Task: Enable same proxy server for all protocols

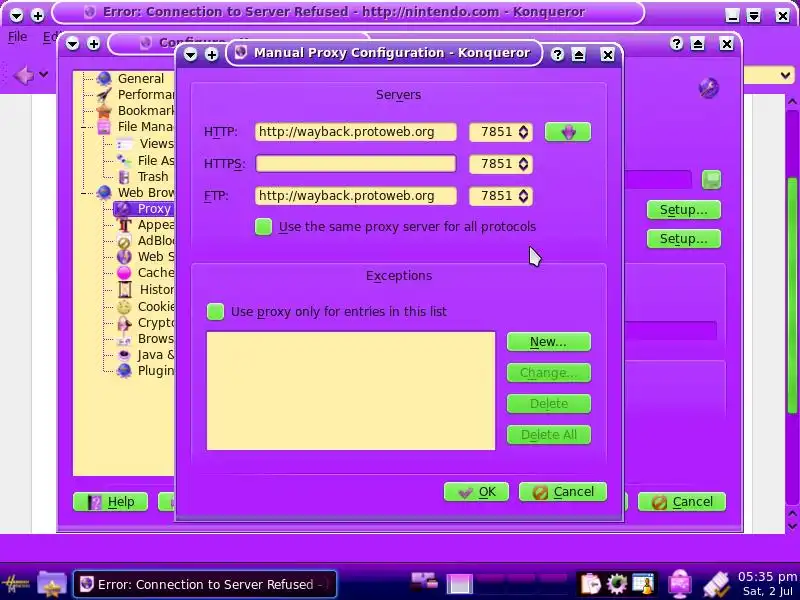Action: click(x=263, y=227)
